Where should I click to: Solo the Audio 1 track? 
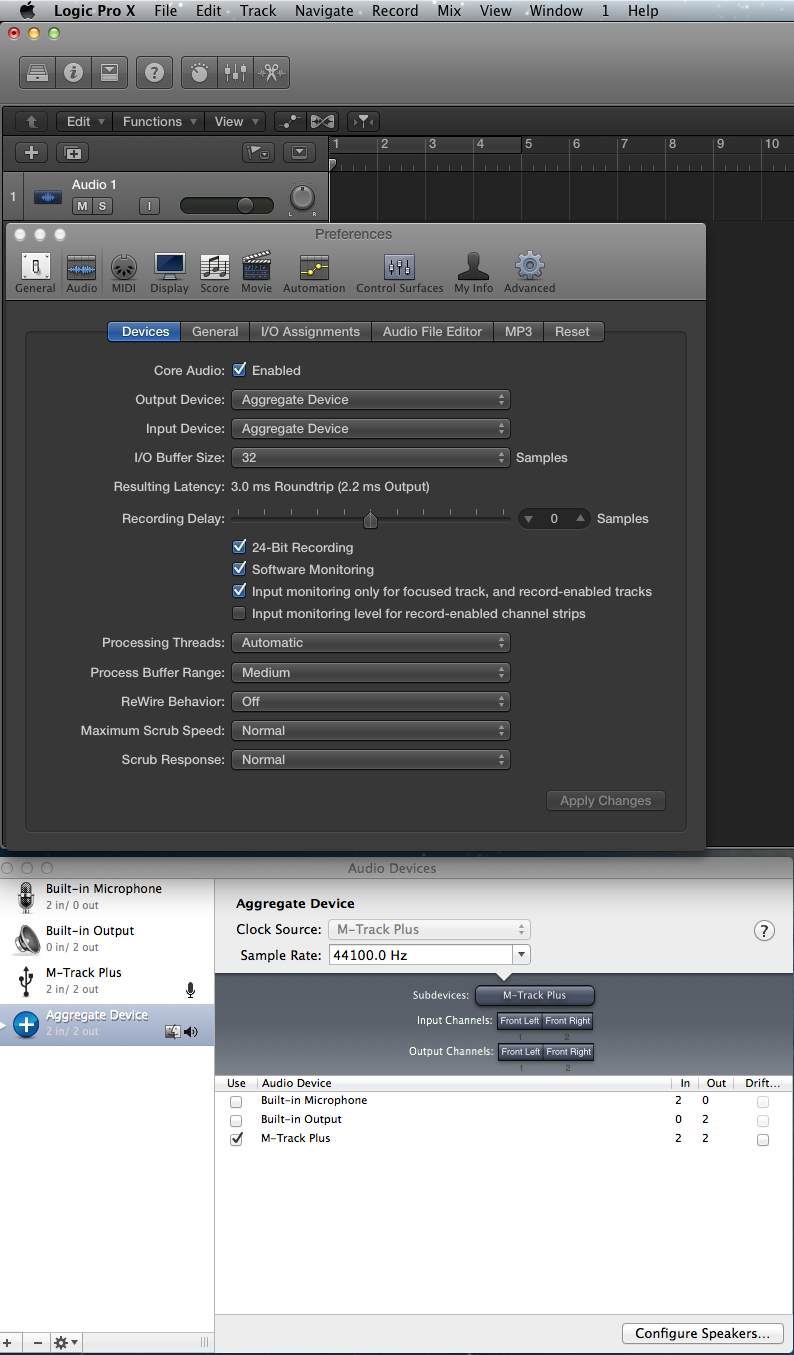tap(102, 206)
